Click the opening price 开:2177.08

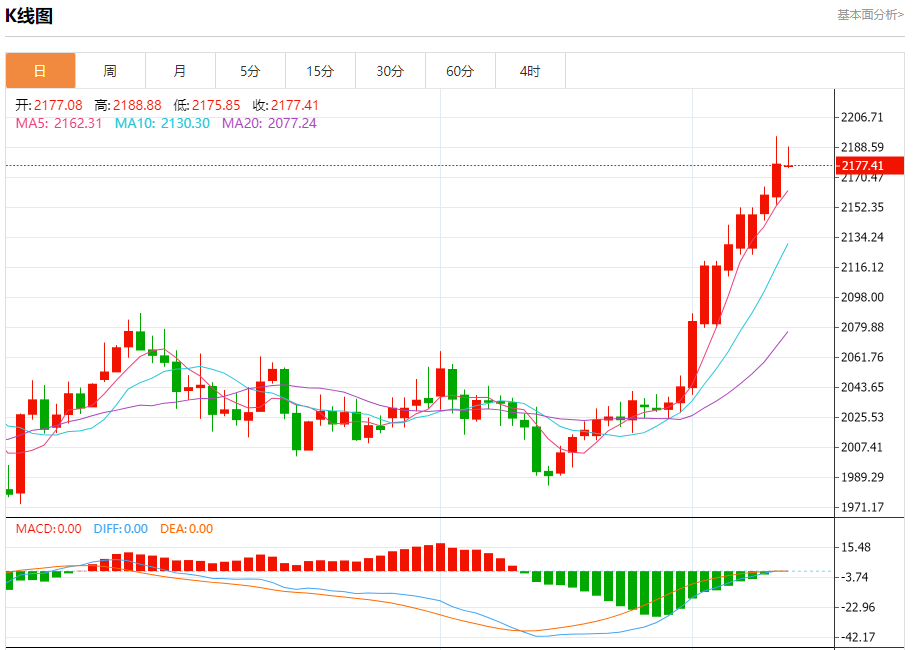click(49, 105)
